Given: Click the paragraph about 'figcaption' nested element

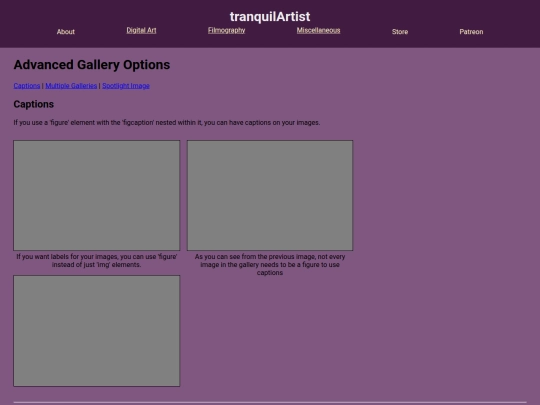Looking at the screenshot, I should click(167, 123).
